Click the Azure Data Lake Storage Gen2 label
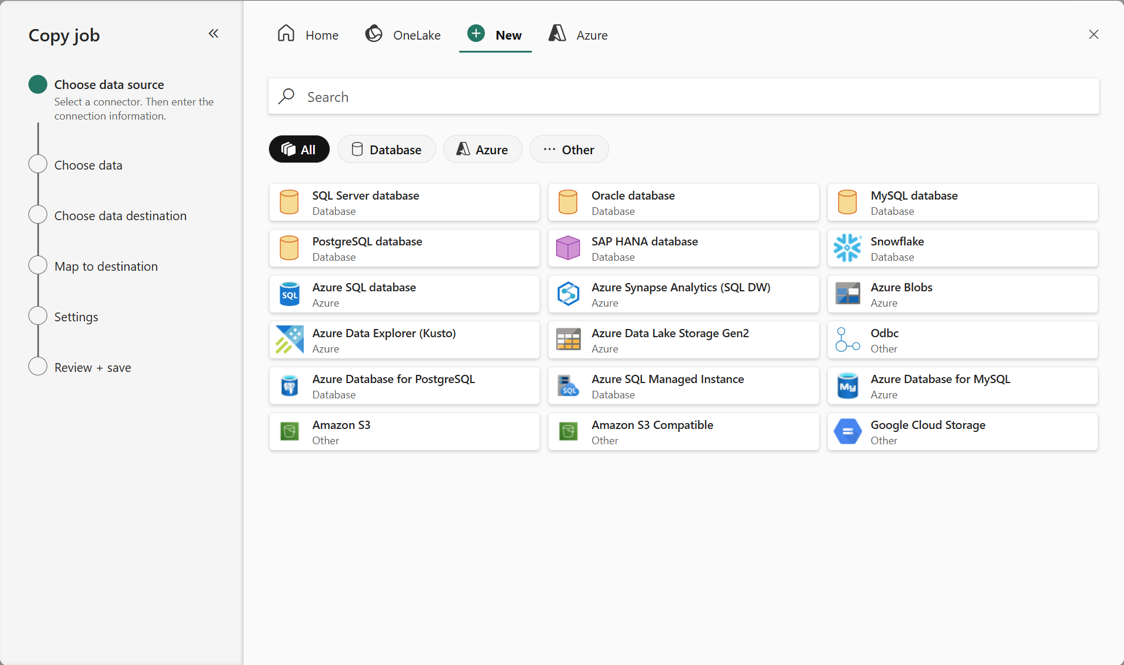Screen dimensions: 1124x665 670,333
